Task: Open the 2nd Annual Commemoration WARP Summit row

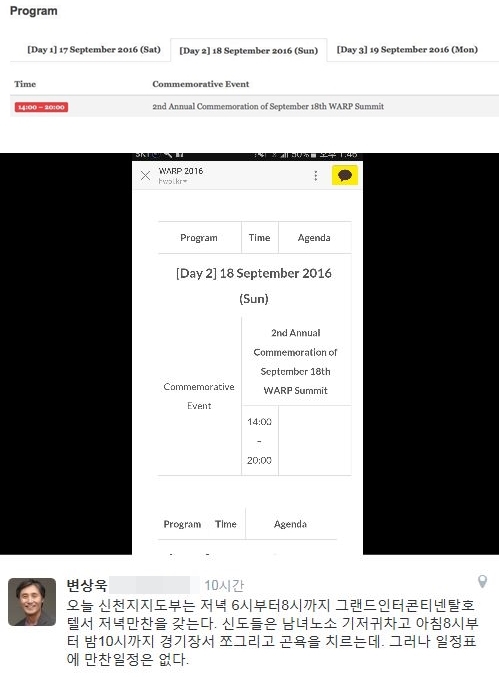Action: click(254, 106)
